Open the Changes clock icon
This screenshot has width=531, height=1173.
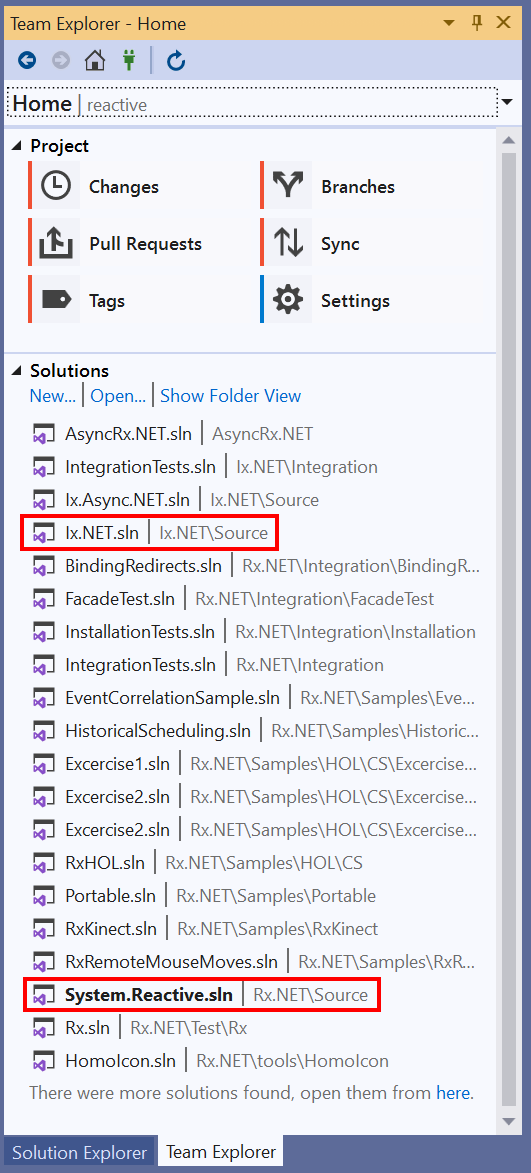[55, 186]
